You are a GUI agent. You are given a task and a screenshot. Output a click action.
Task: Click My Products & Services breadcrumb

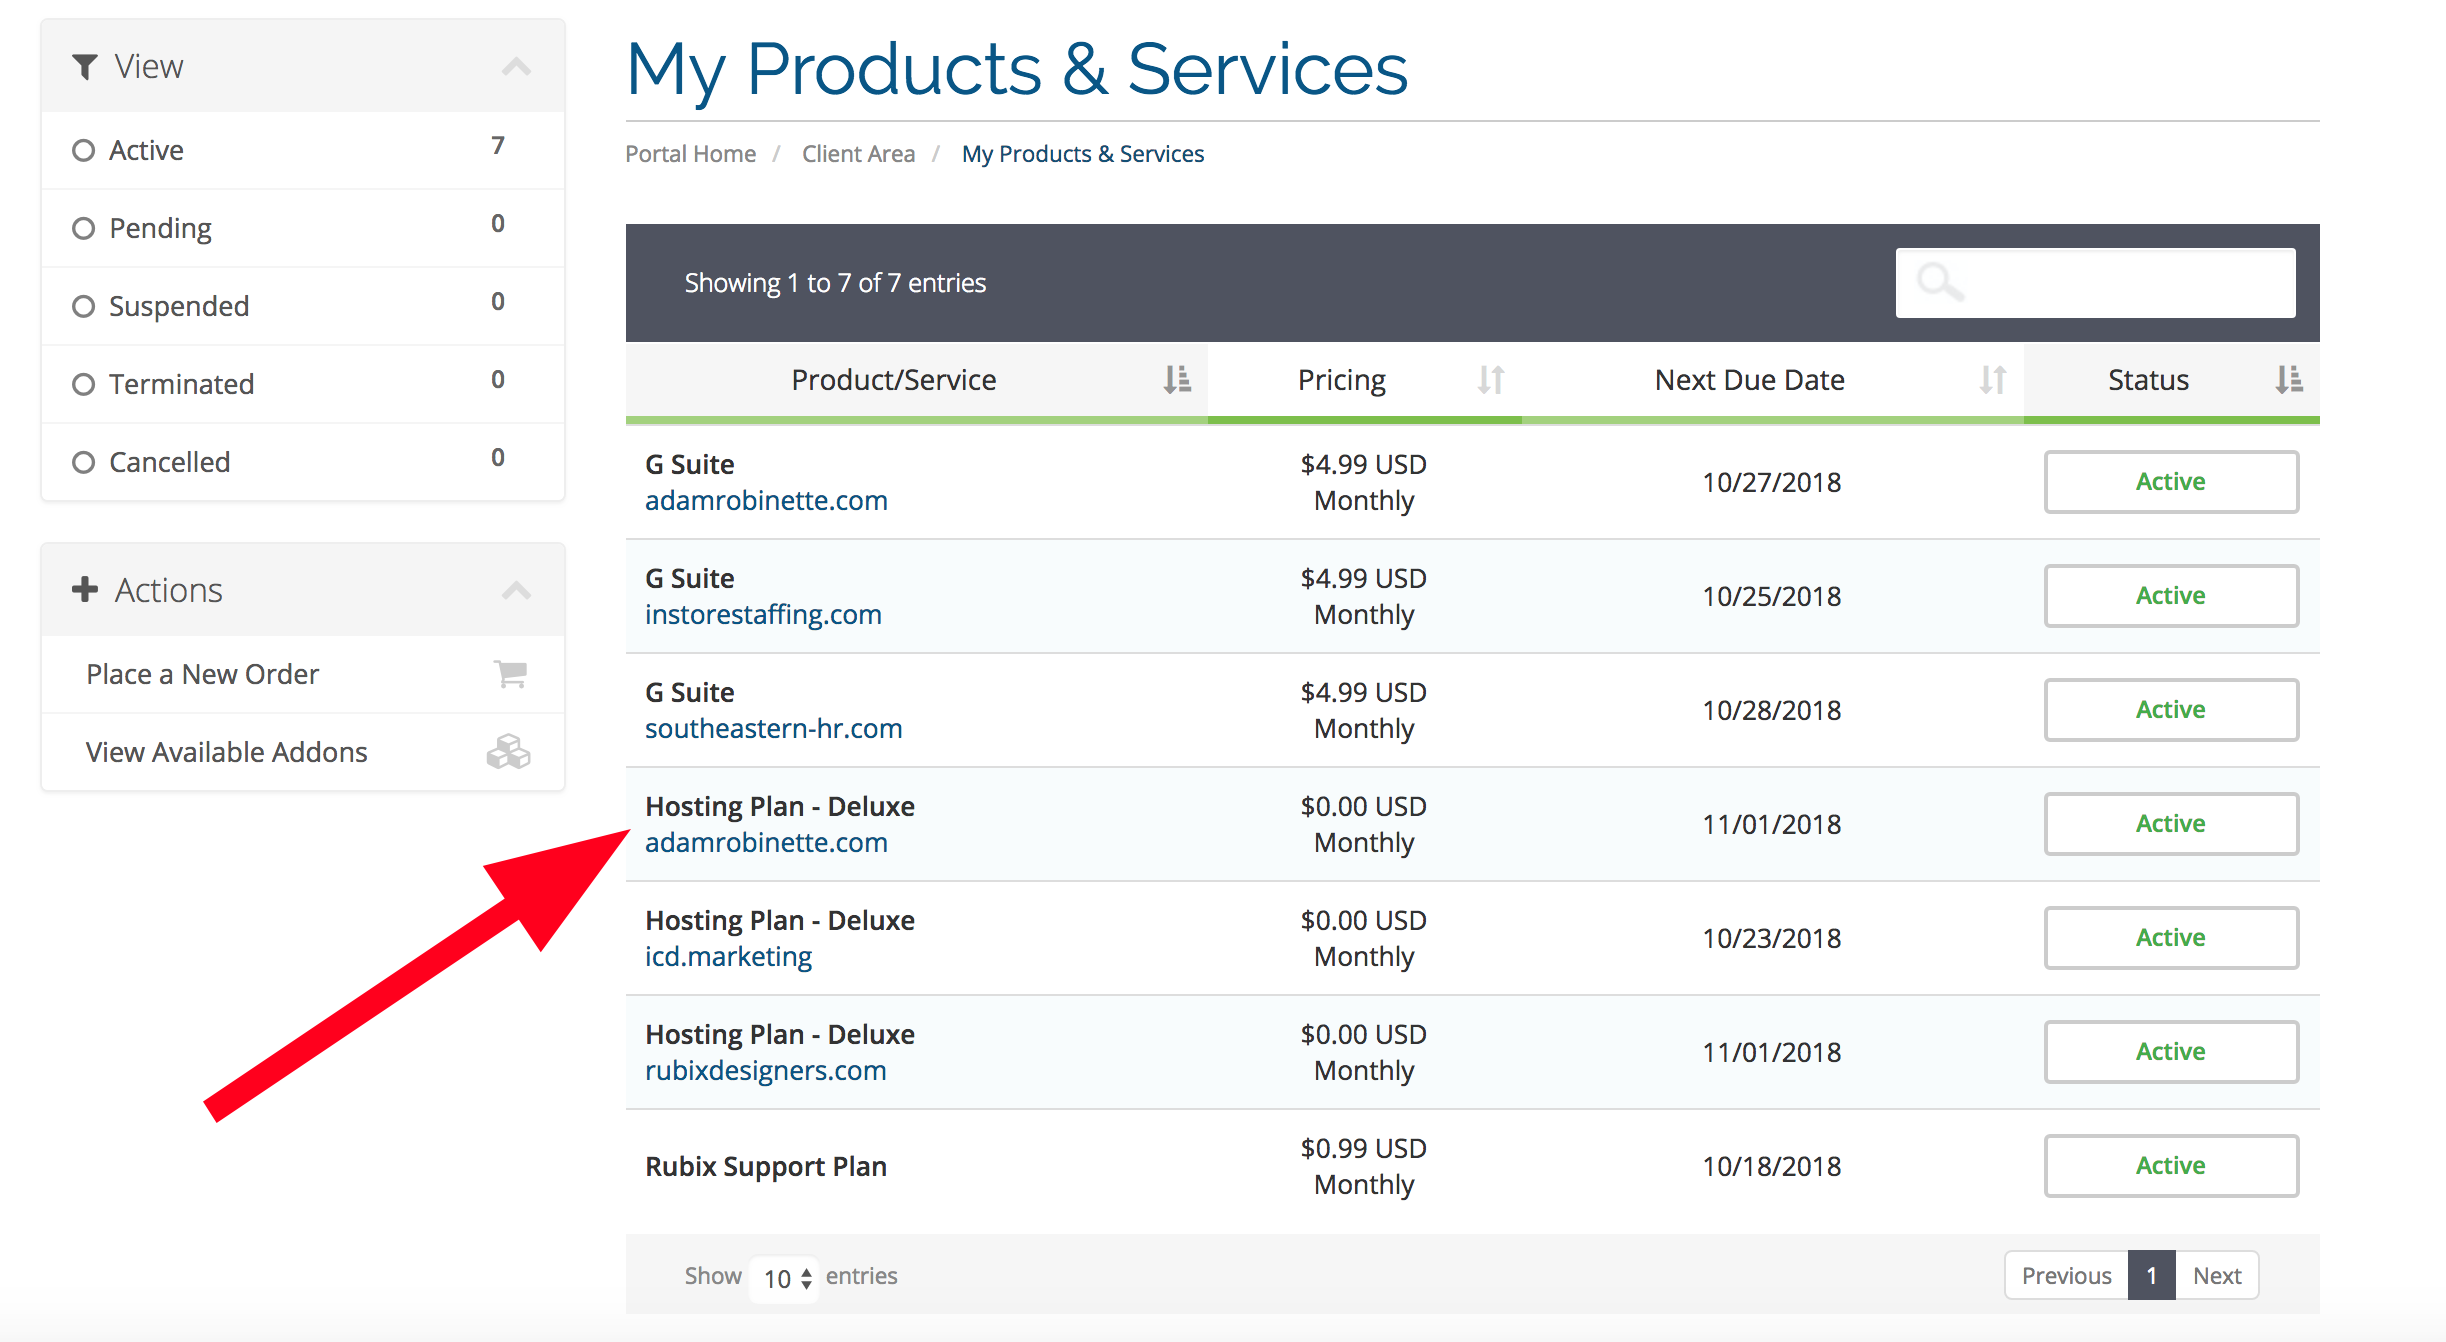click(x=1083, y=154)
